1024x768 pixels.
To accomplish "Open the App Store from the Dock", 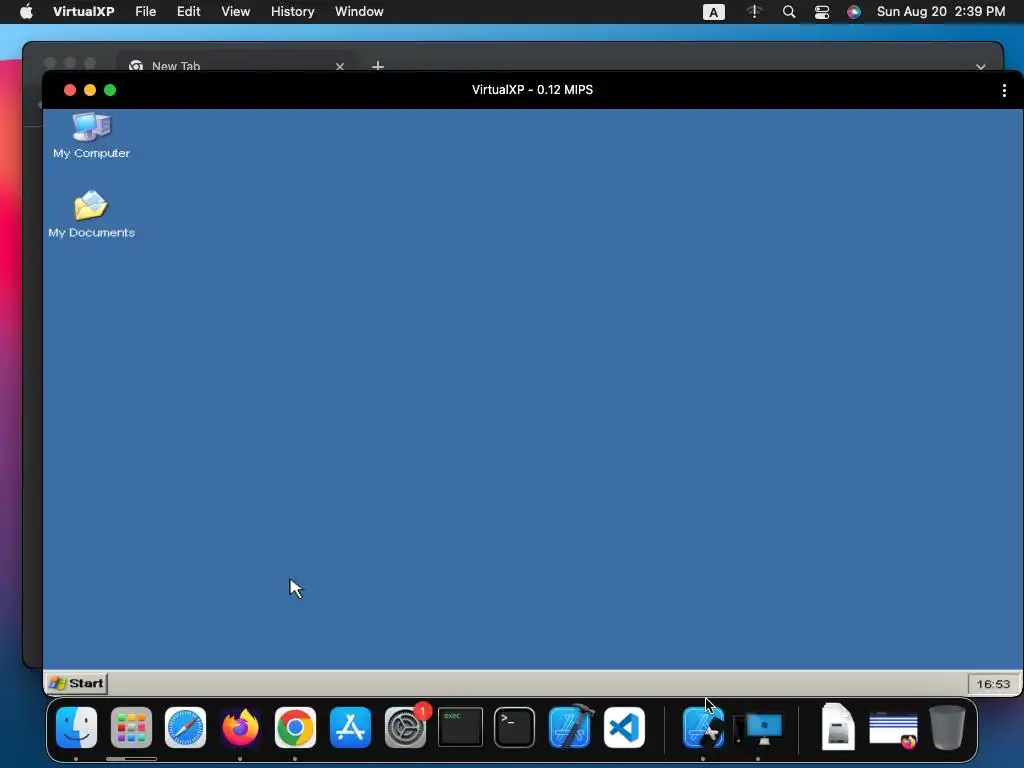I will click(350, 727).
